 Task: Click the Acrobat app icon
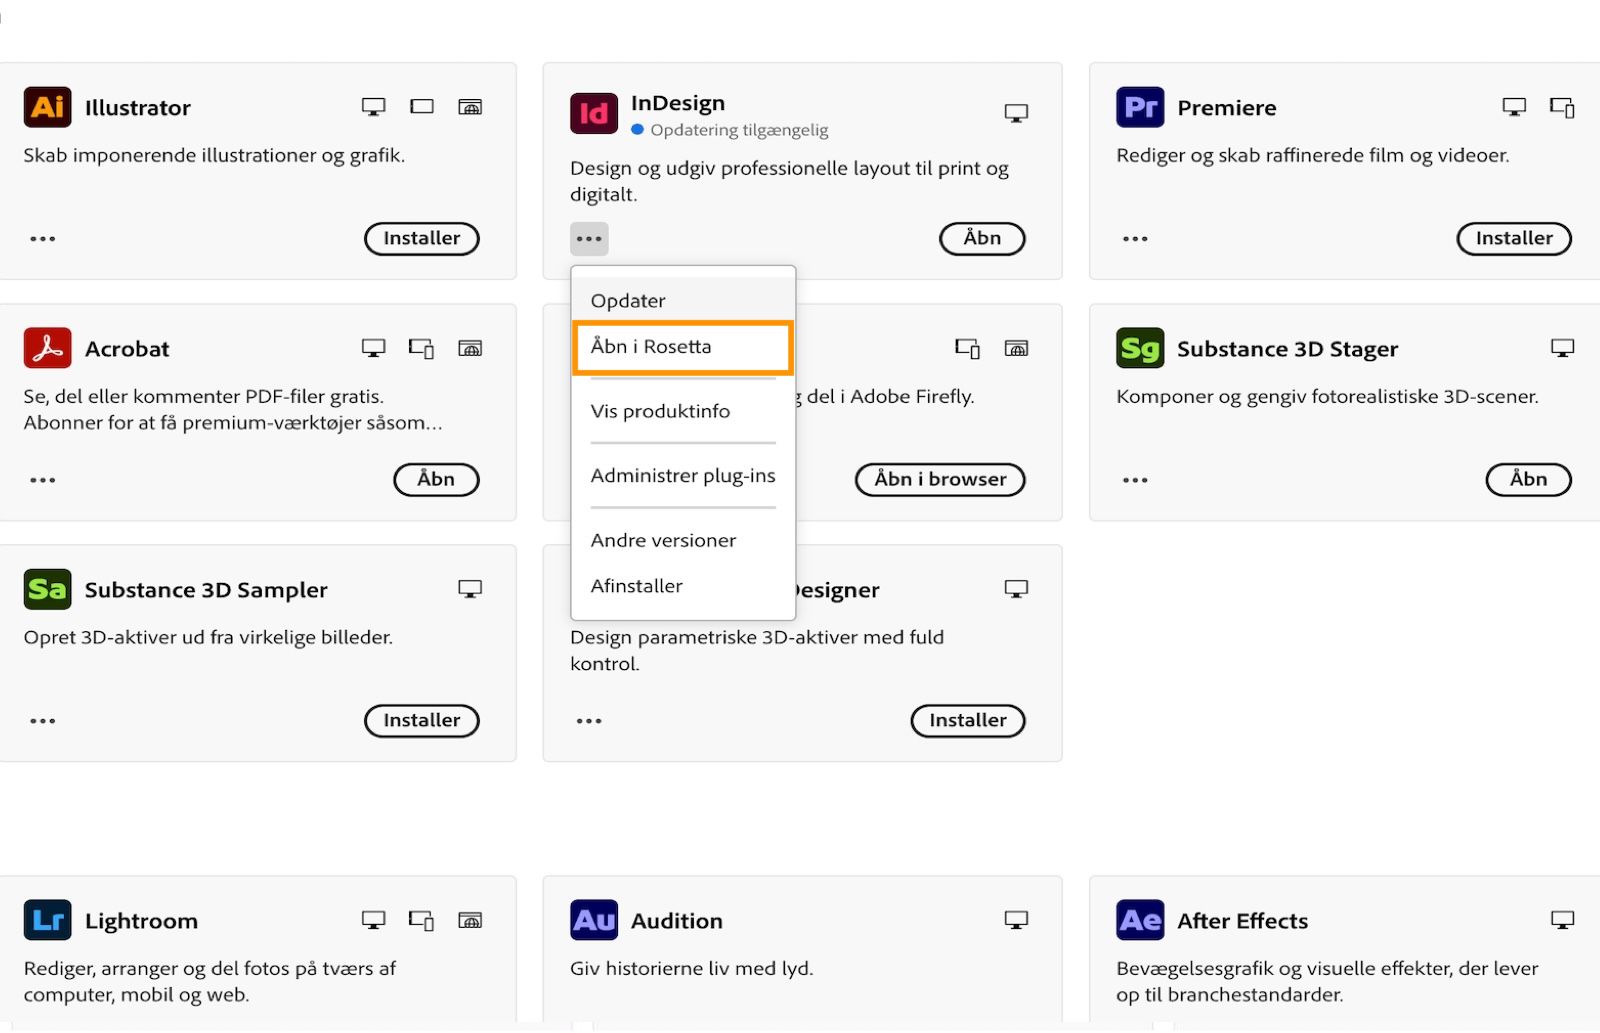[47, 348]
